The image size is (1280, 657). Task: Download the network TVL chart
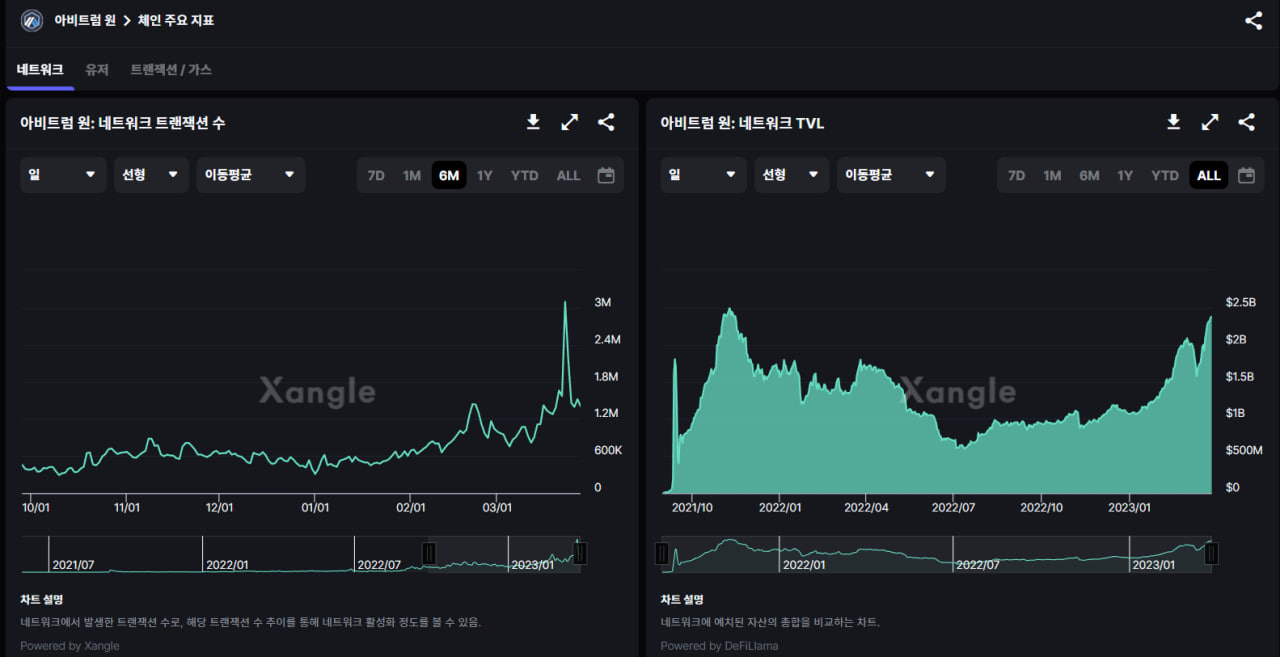(x=1173, y=122)
